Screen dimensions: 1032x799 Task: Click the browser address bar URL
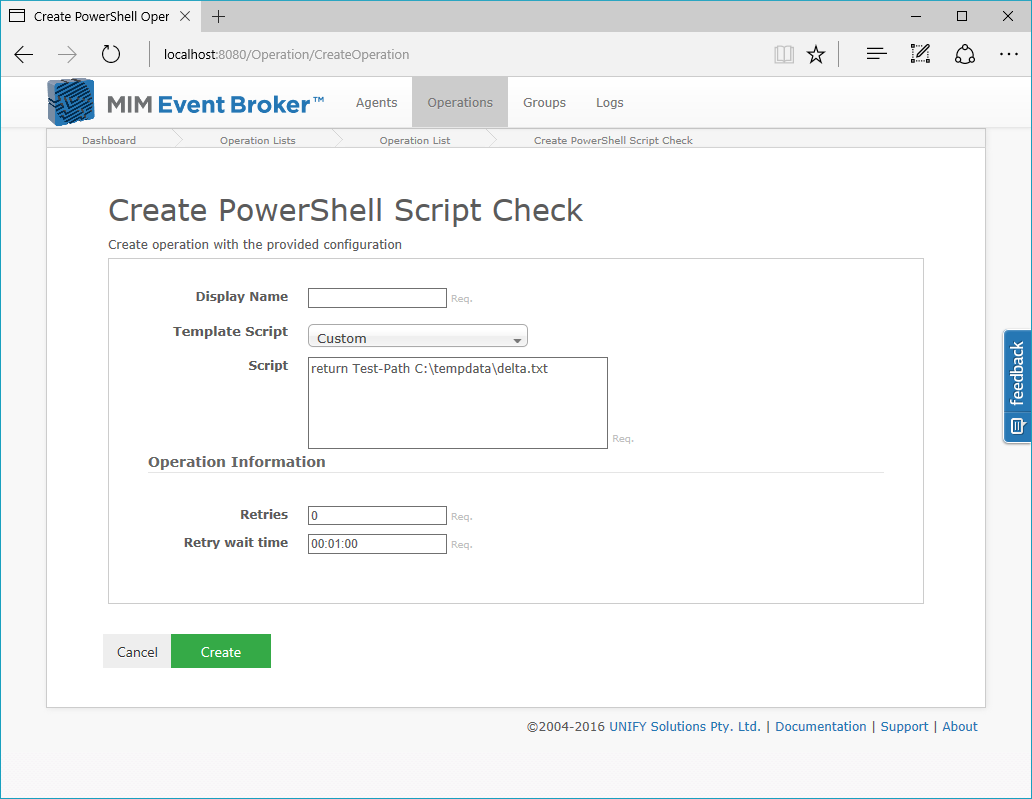[286, 55]
